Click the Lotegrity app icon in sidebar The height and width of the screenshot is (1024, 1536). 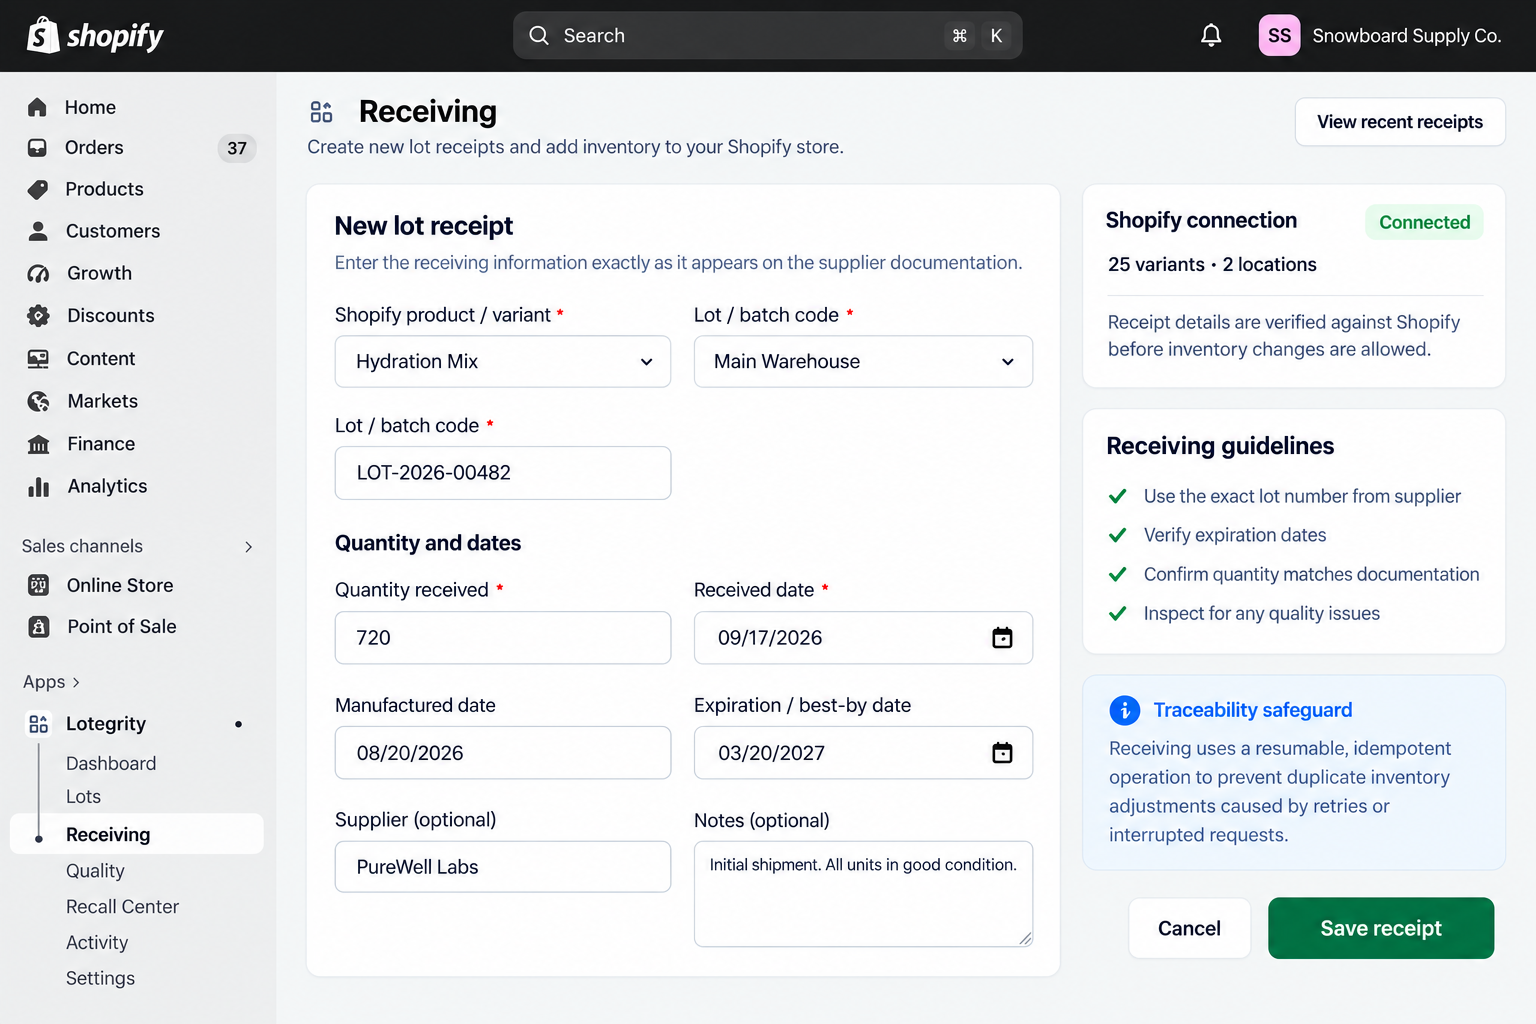38,724
